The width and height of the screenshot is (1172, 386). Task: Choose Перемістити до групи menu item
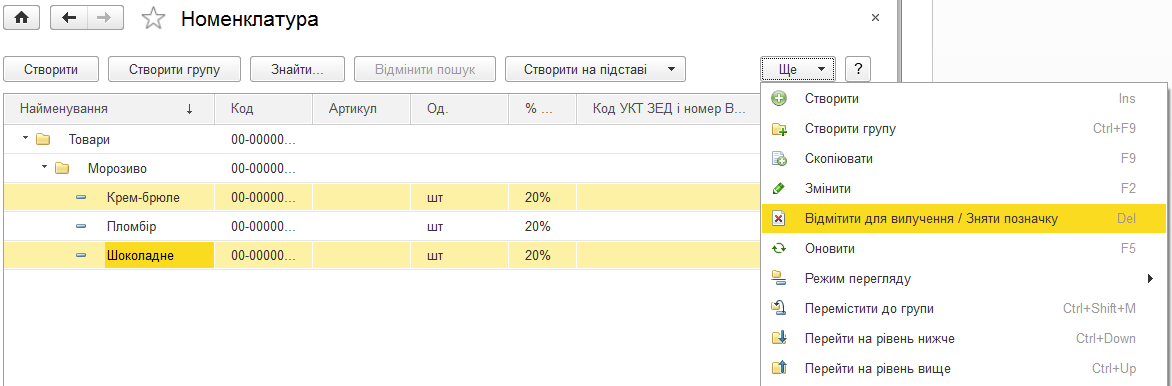(x=963, y=308)
